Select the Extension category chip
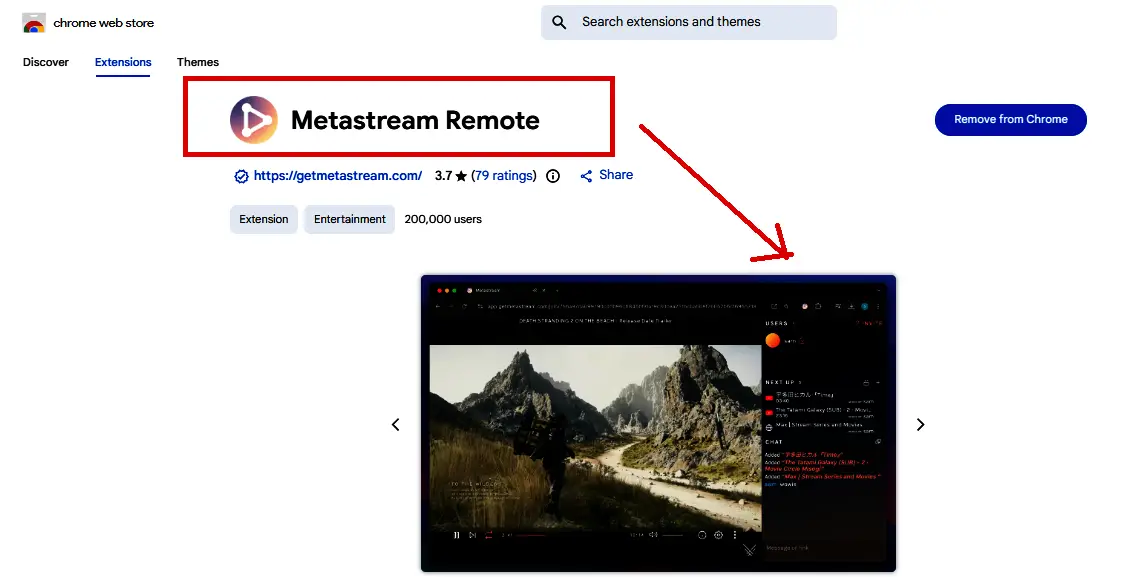Image resolution: width=1136 pixels, height=585 pixels. click(264, 219)
